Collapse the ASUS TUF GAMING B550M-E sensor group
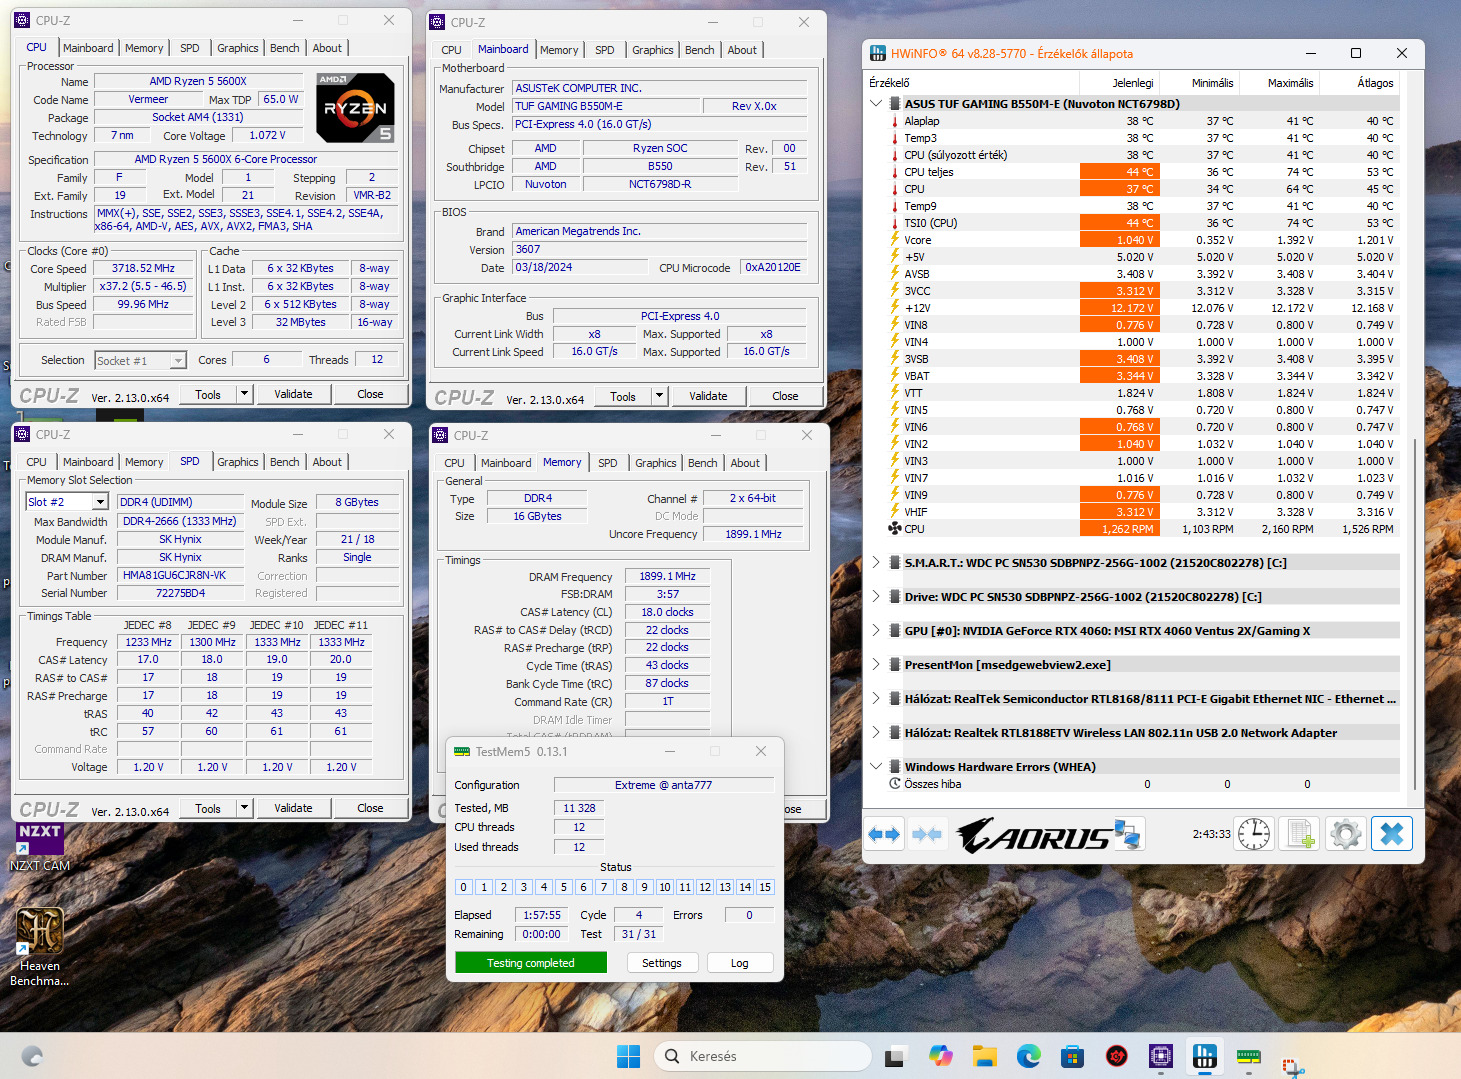Screen dimensions: 1461x1079 pos(876,103)
